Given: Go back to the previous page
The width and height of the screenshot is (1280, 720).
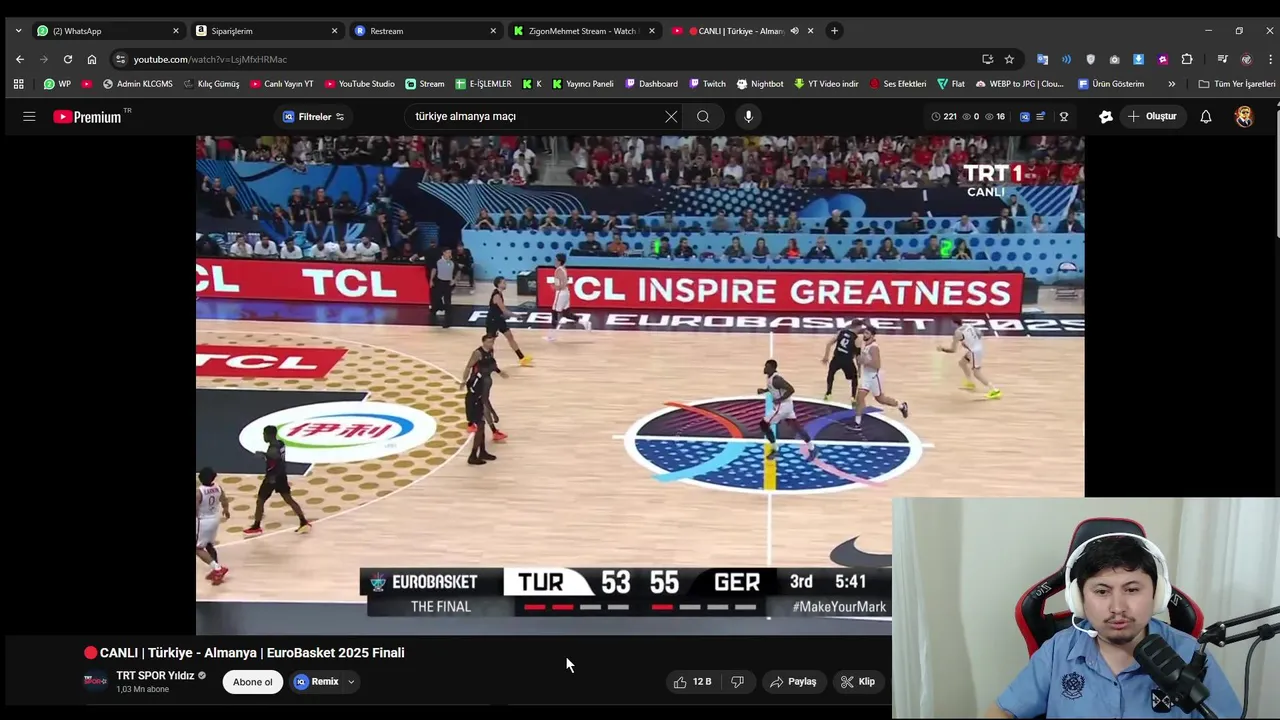Looking at the screenshot, I should [20, 59].
